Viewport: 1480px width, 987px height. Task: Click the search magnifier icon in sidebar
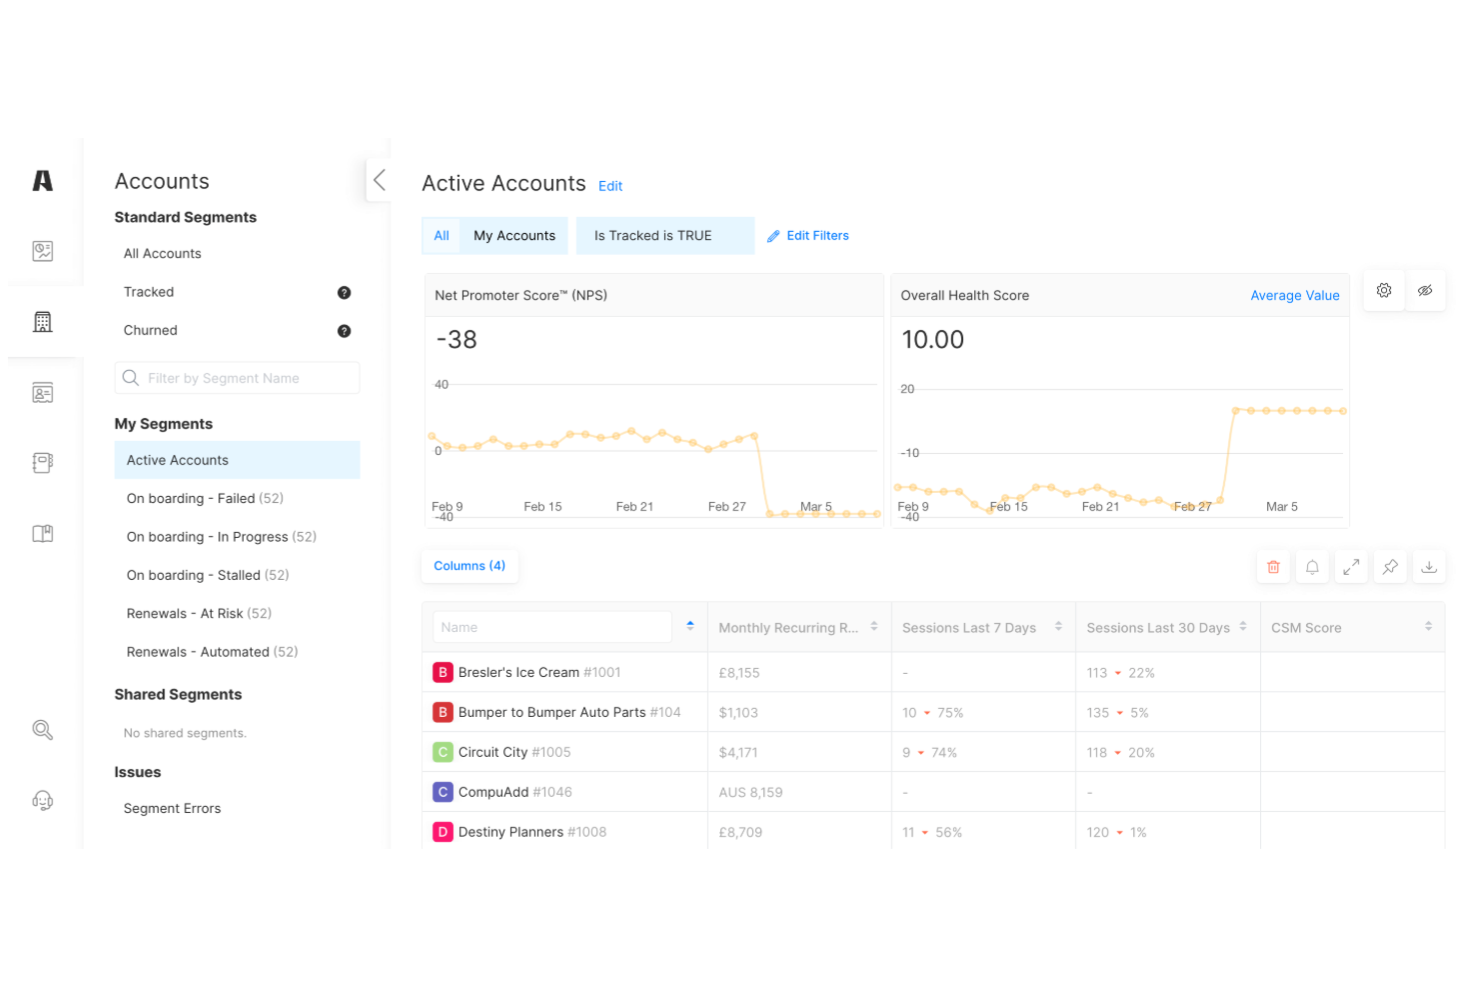42,729
